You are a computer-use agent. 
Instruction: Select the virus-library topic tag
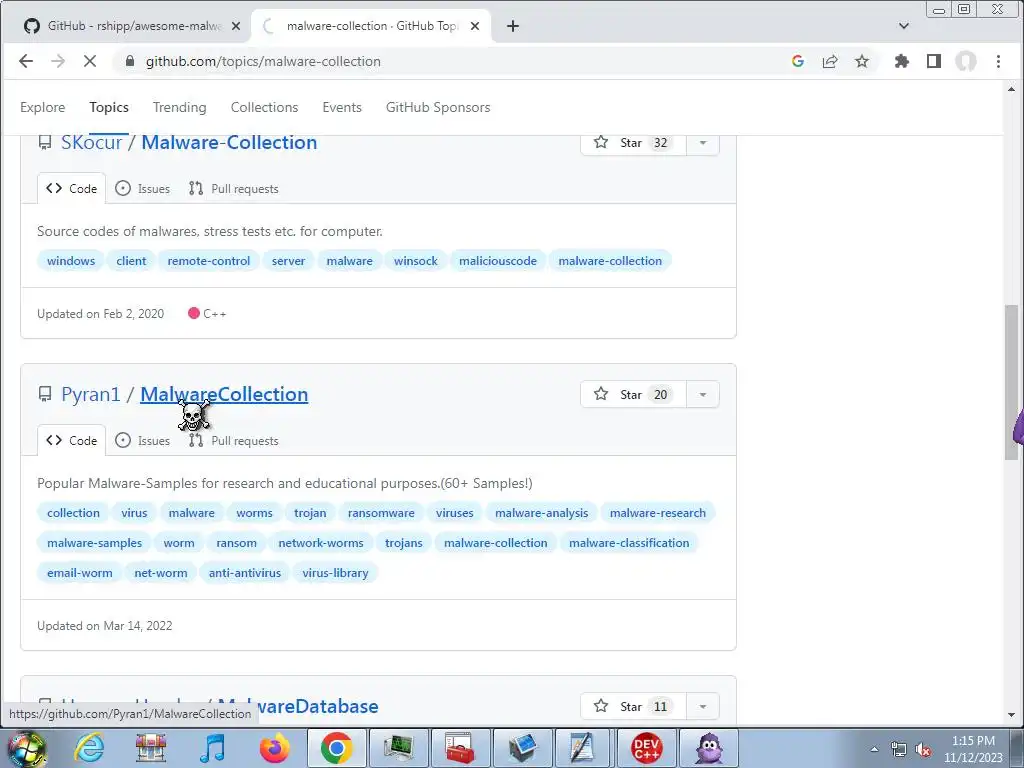point(335,573)
